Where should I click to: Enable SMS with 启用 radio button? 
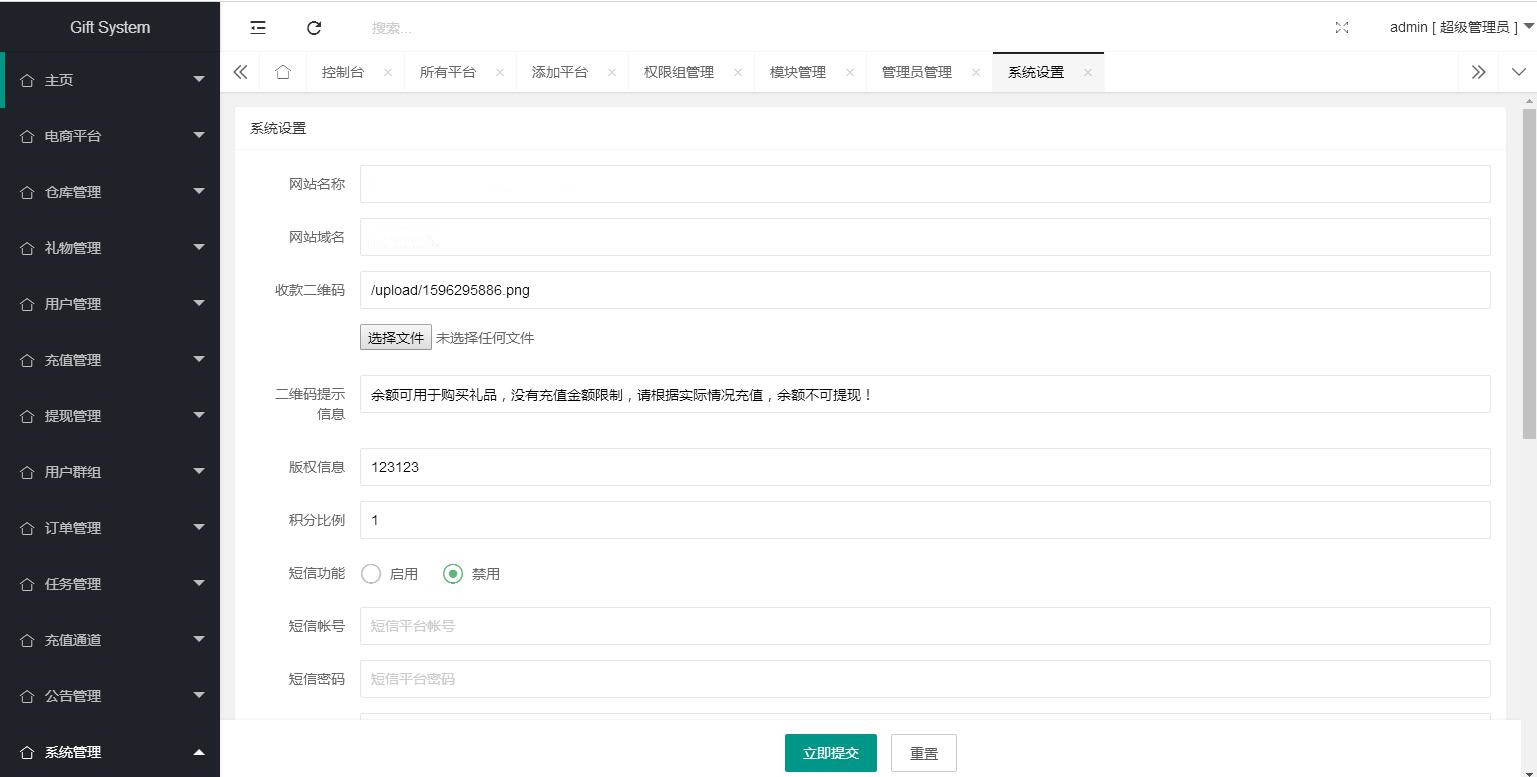pyautogui.click(x=371, y=574)
